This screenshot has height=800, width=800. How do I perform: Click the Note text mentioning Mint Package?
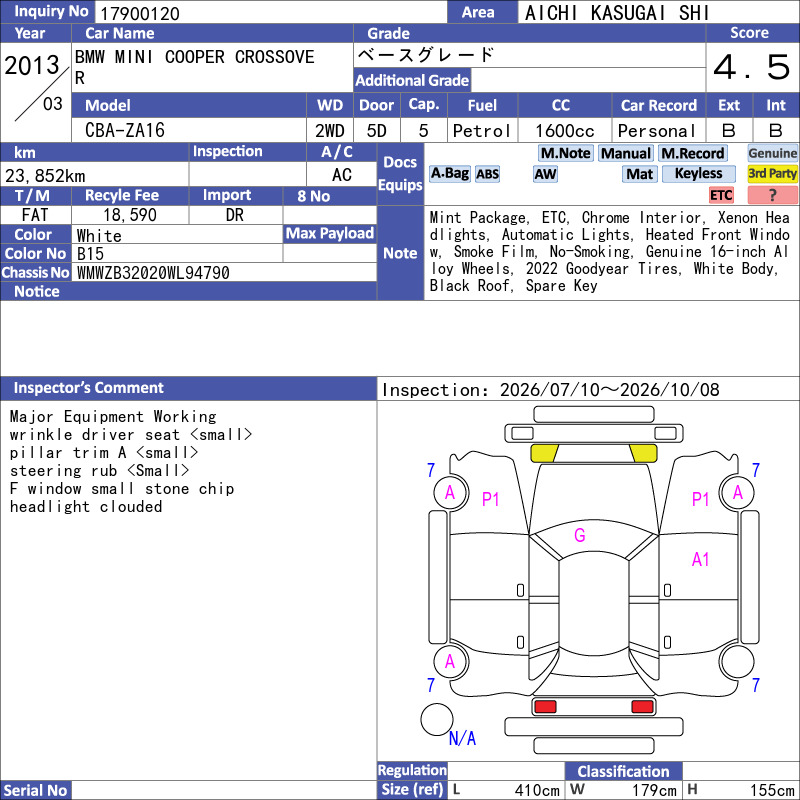pos(610,252)
